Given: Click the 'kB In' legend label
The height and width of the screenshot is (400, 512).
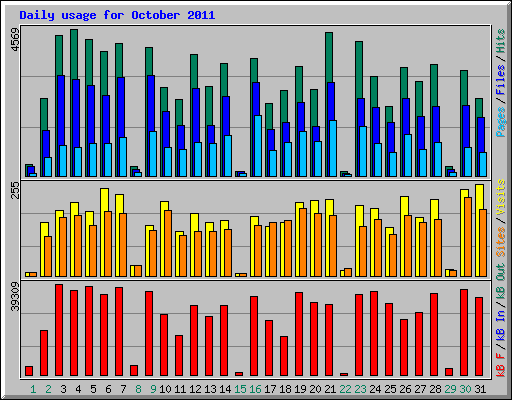Looking at the screenshot, I should point(501,325).
